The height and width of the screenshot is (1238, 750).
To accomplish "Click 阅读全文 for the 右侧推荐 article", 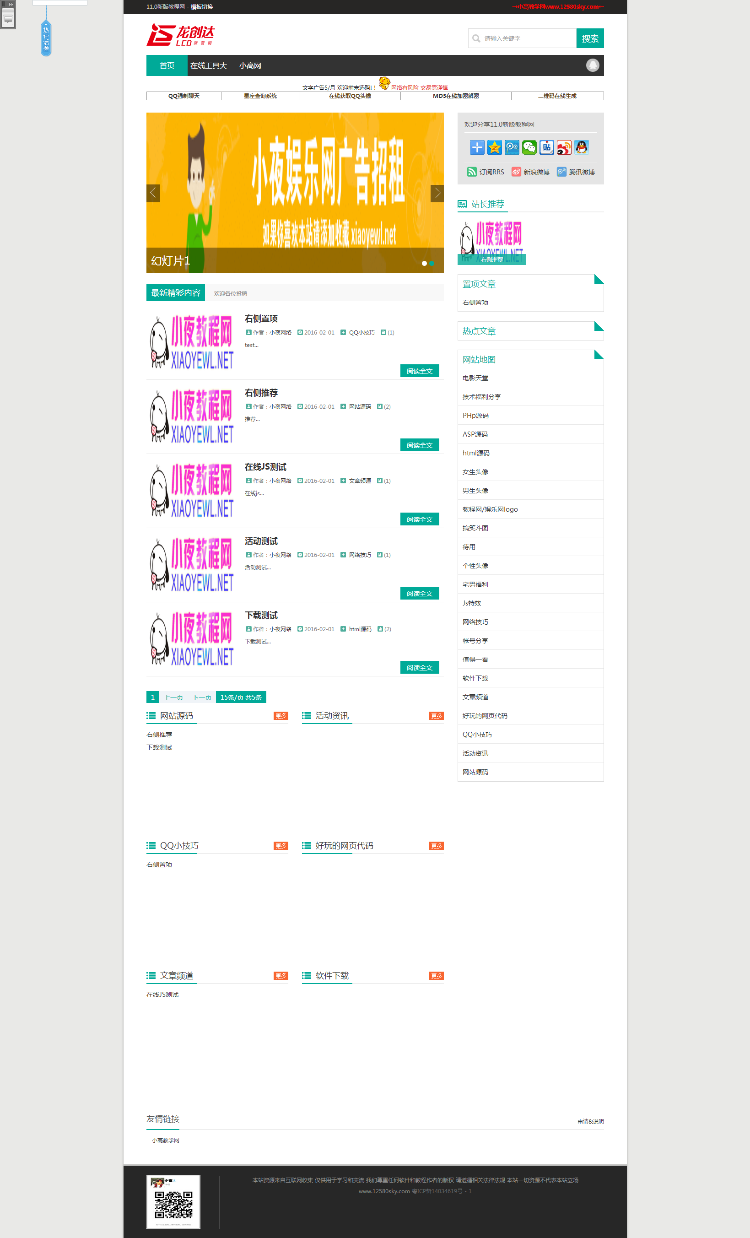I will tap(420, 445).
